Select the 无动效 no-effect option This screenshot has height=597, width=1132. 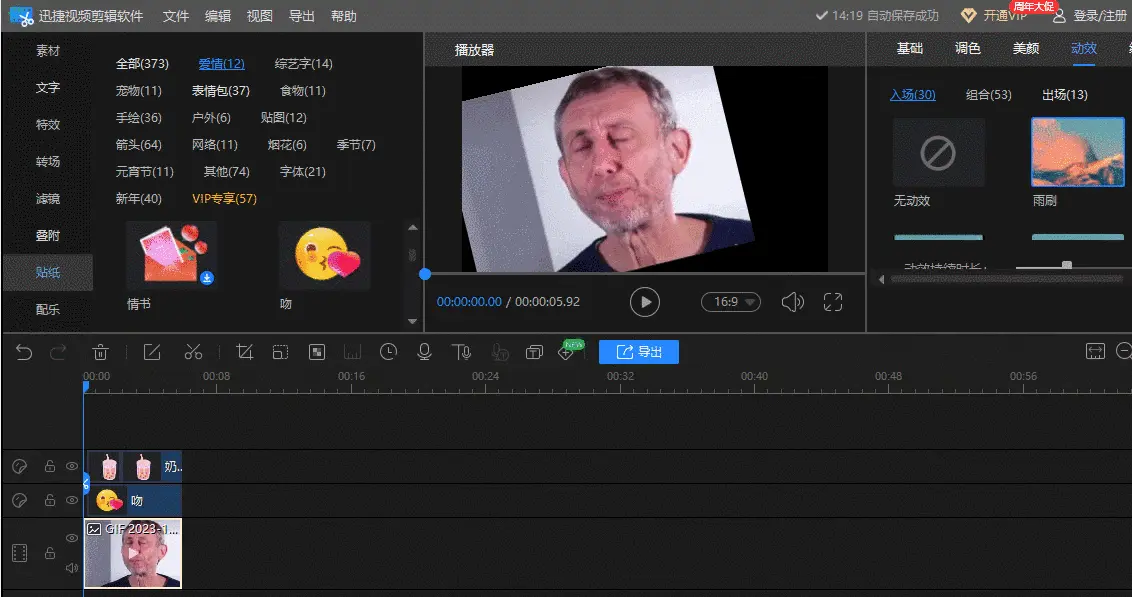point(939,153)
